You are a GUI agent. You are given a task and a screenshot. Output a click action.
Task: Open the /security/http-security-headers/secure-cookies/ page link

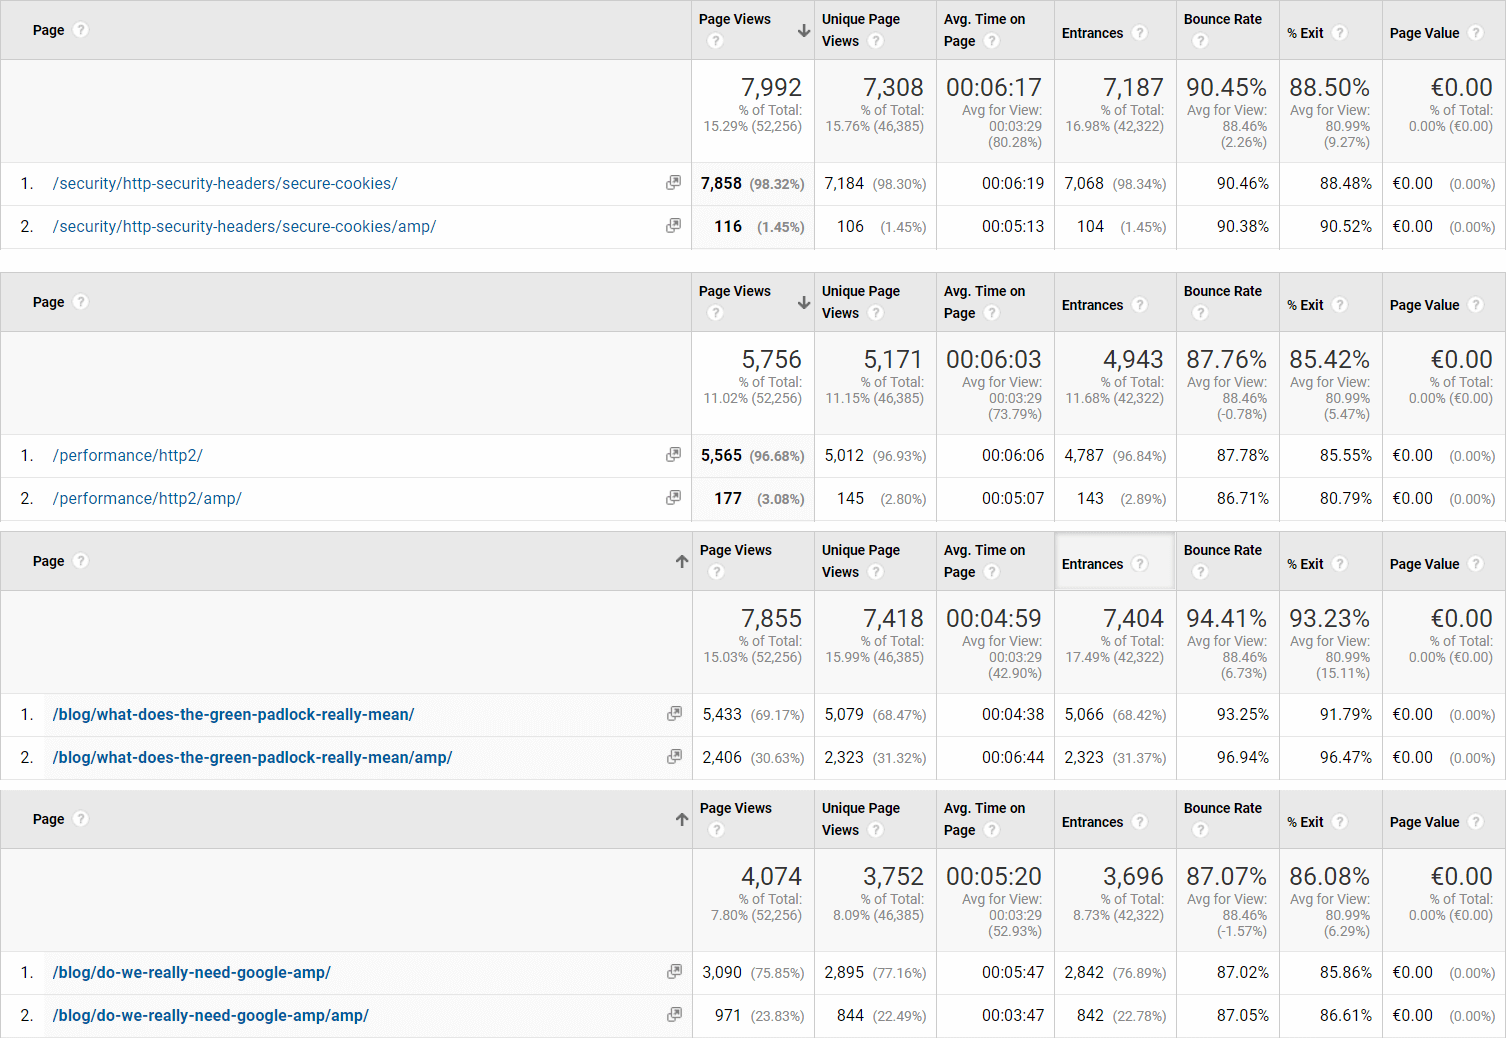pyautogui.click(x=225, y=184)
